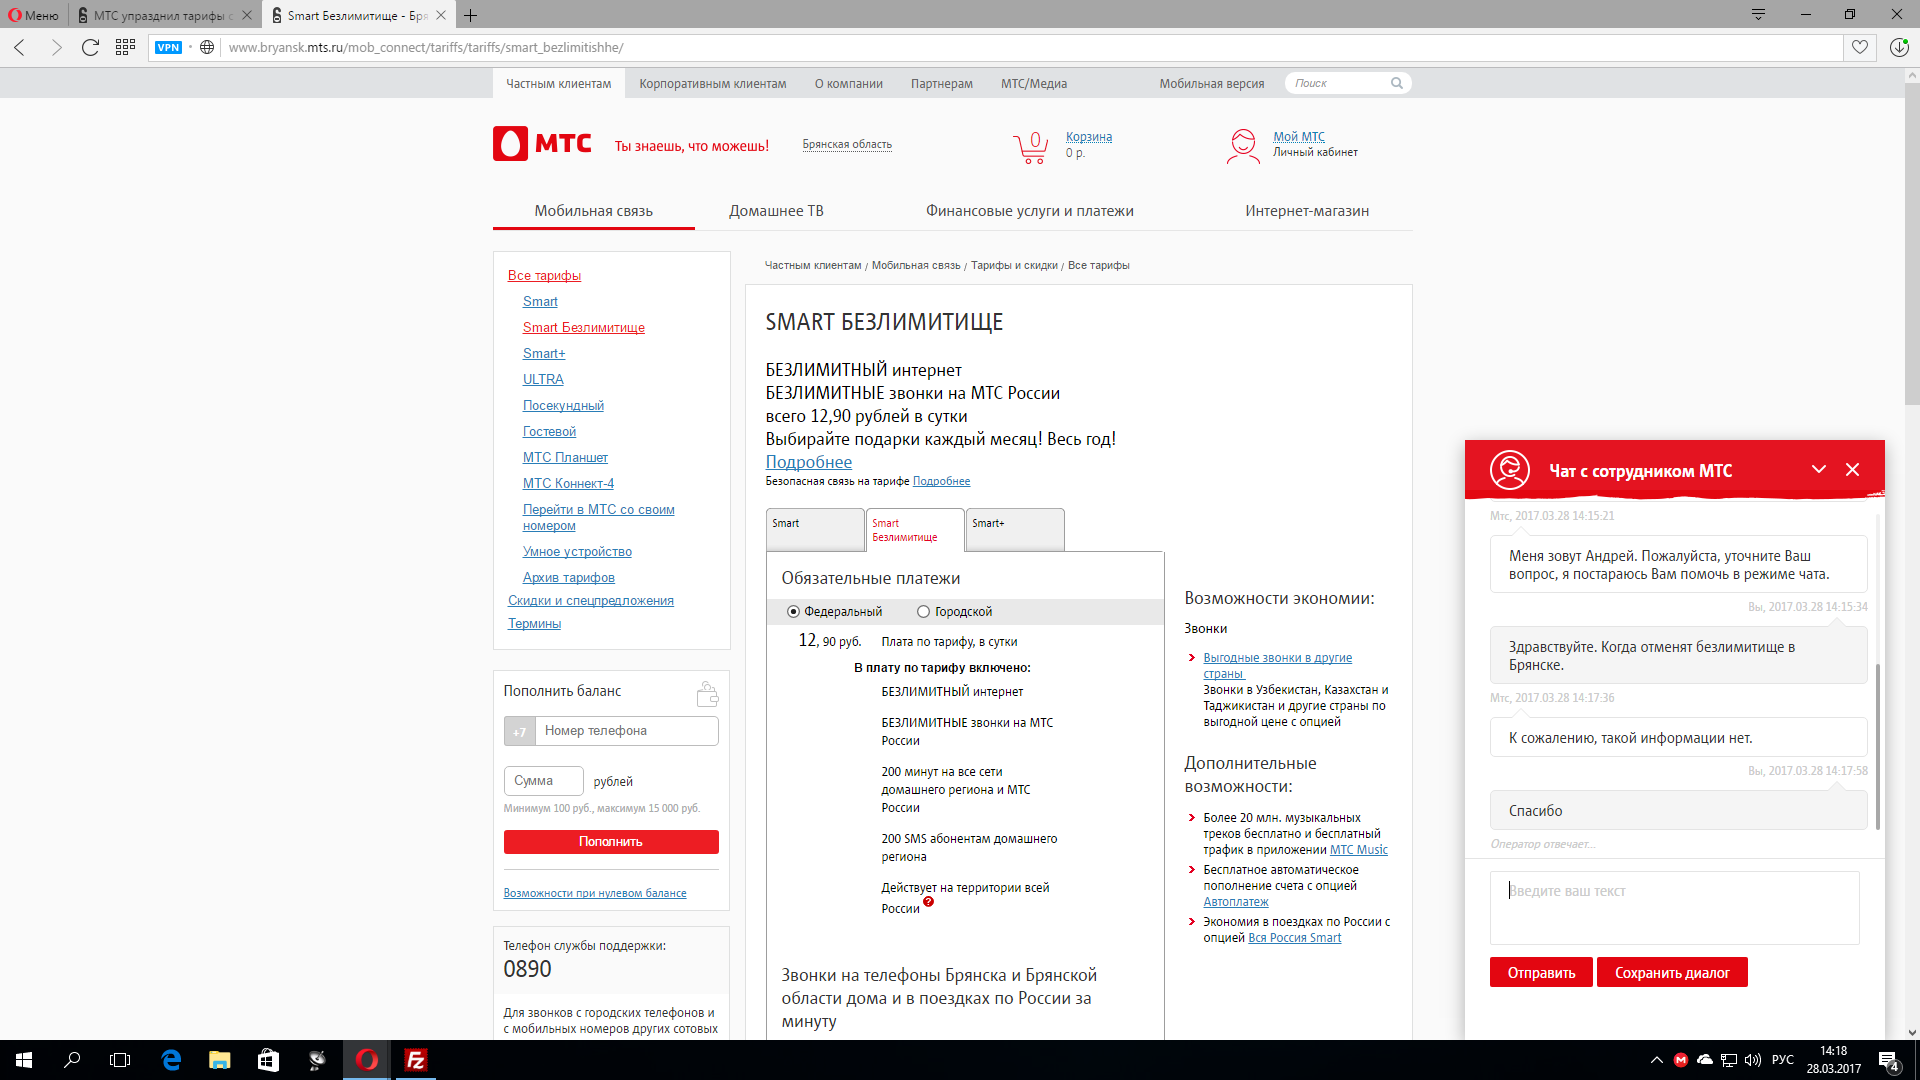Open File Explorer from taskbar
The image size is (1920, 1080).
click(x=219, y=1060)
